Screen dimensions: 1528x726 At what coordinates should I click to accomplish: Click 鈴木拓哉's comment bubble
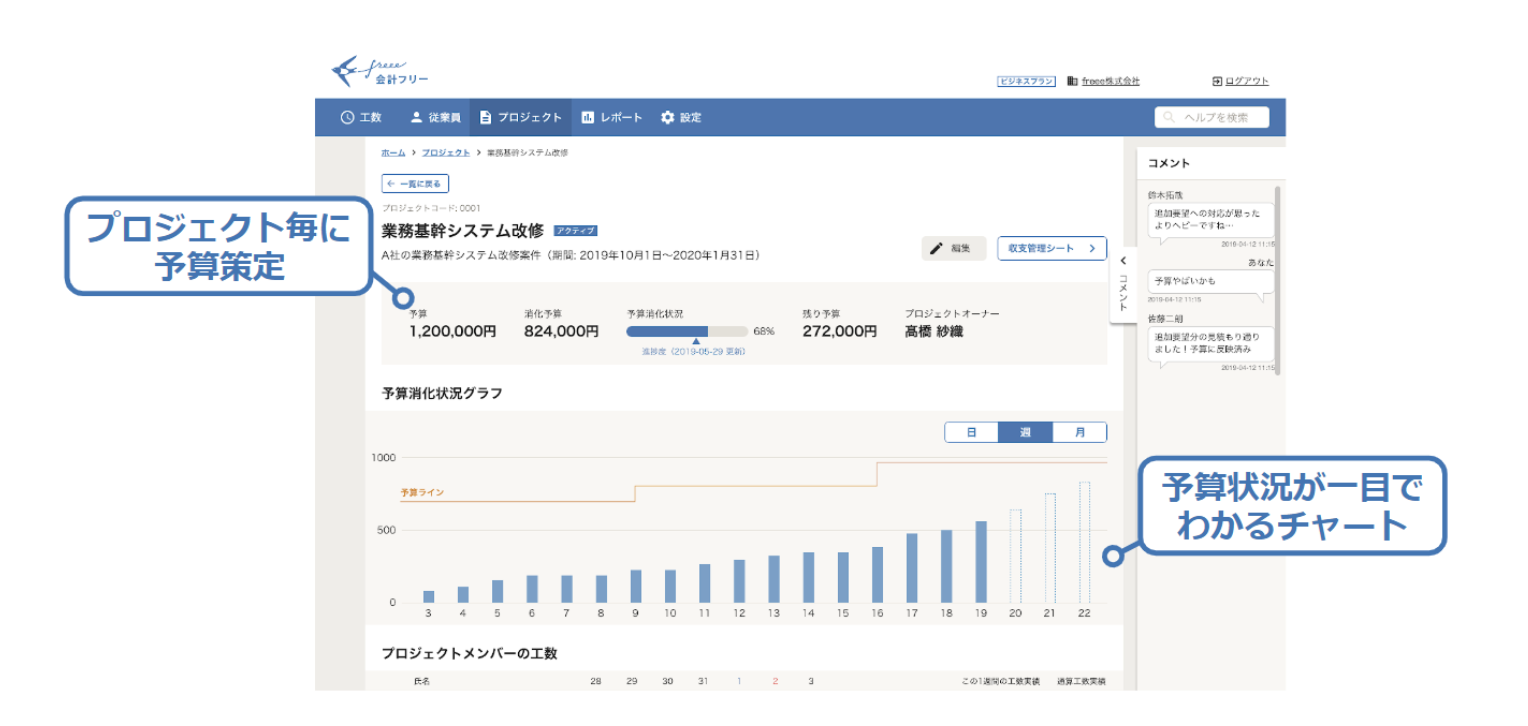tap(1210, 220)
